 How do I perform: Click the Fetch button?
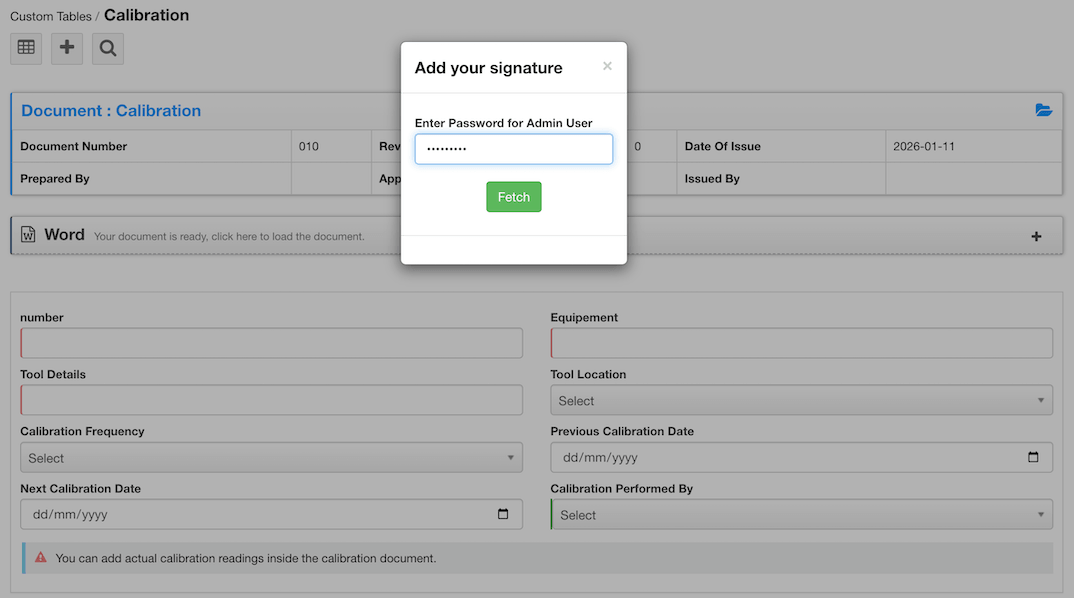tap(514, 197)
